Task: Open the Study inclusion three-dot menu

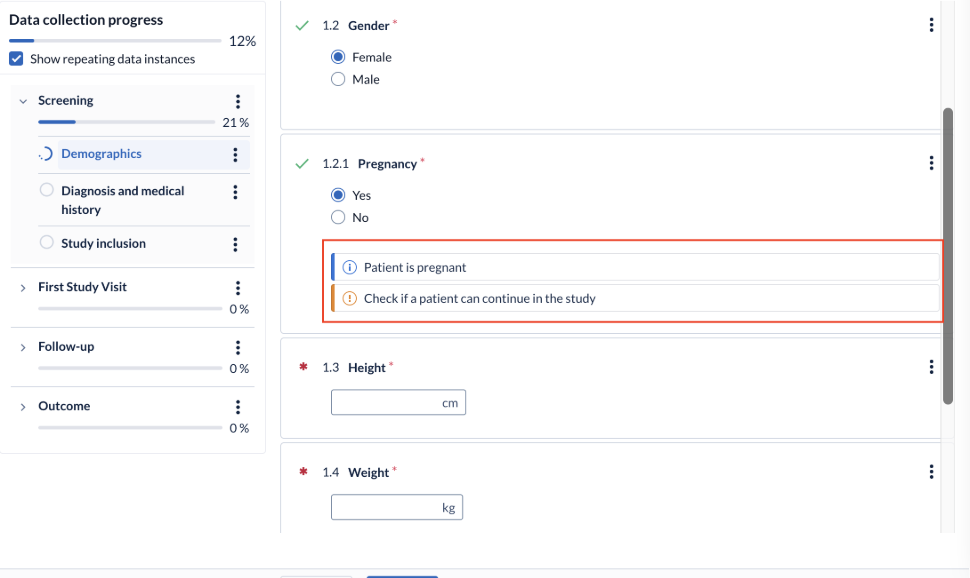Action: point(235,244)
